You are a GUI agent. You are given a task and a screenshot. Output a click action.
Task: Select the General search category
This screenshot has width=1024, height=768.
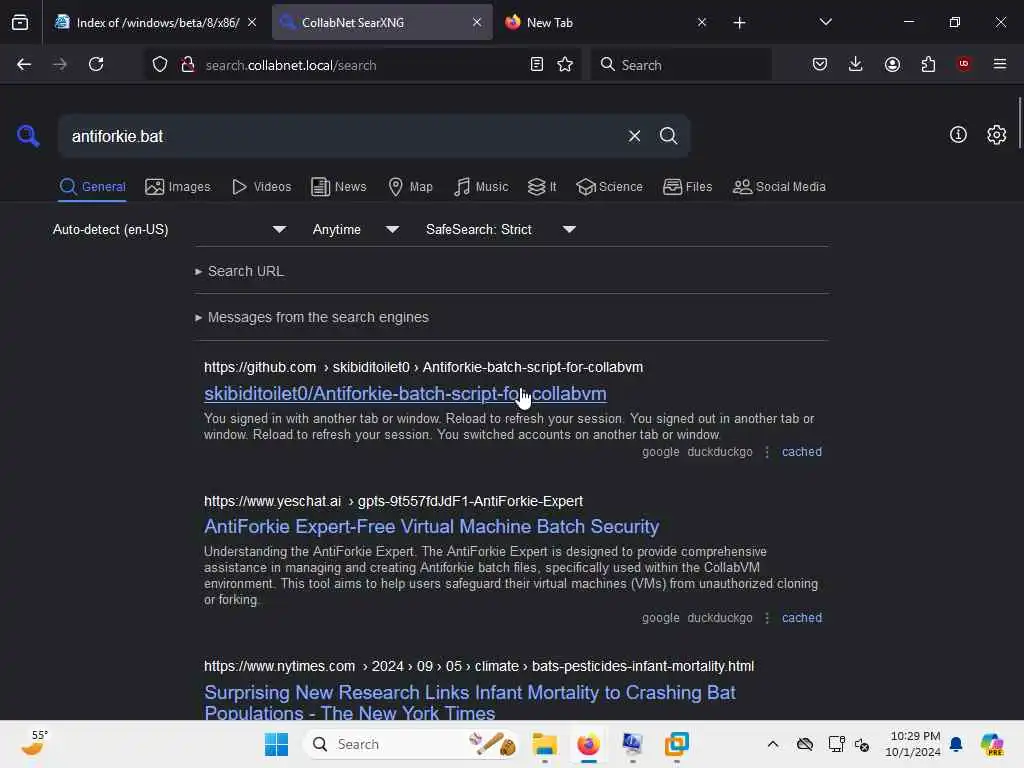coord(92,187)
